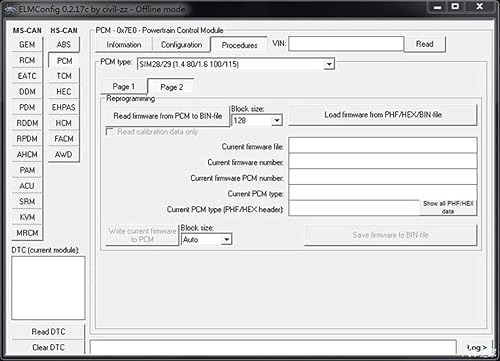Choose the AWD module
Image resolution: width=500 pixels, height=361 pixels.
(64, 154)
